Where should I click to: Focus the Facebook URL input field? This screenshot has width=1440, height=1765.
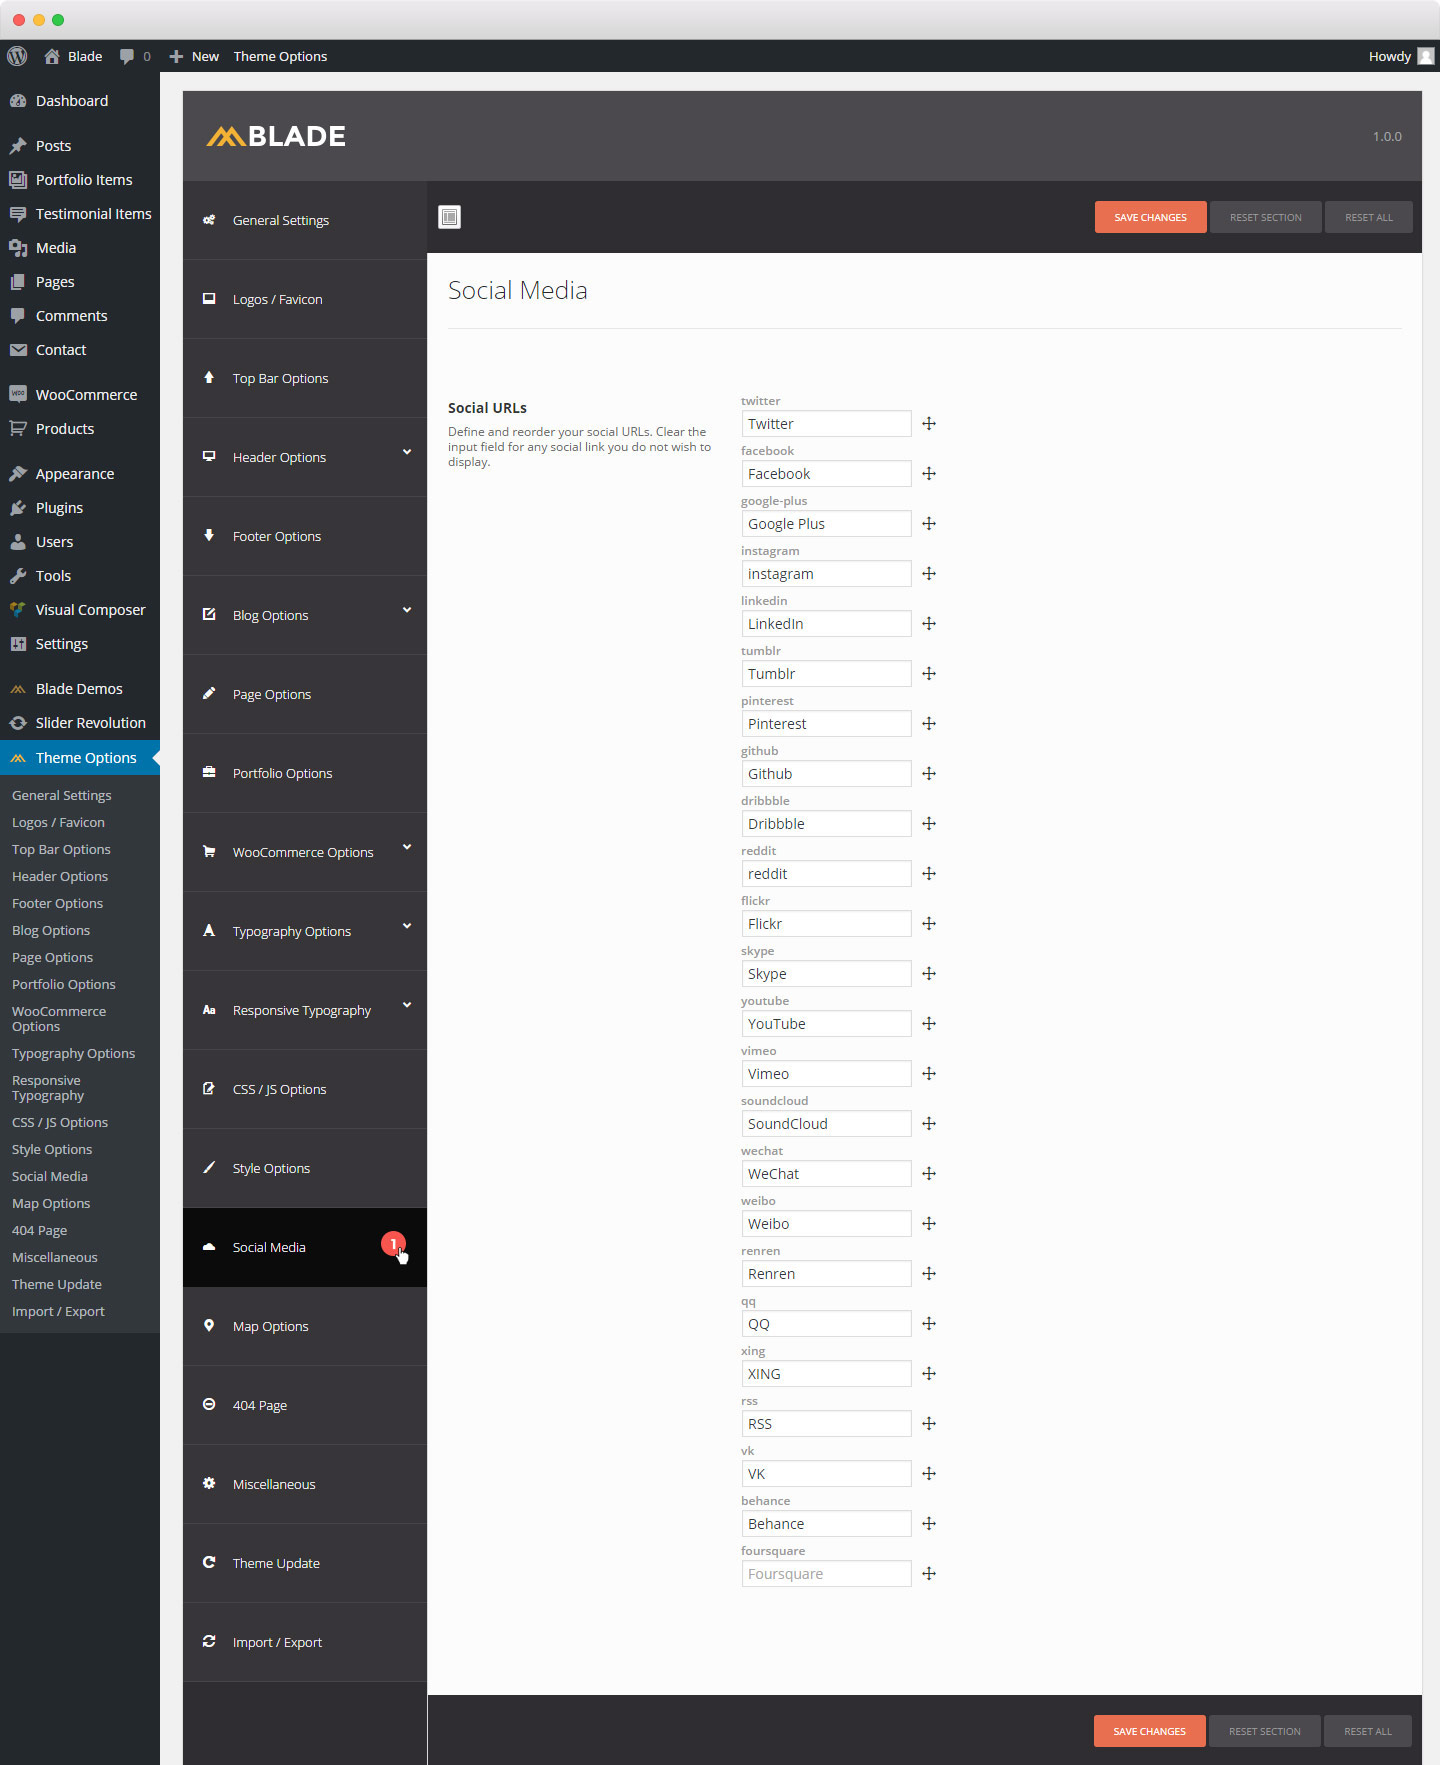point(826,474)
